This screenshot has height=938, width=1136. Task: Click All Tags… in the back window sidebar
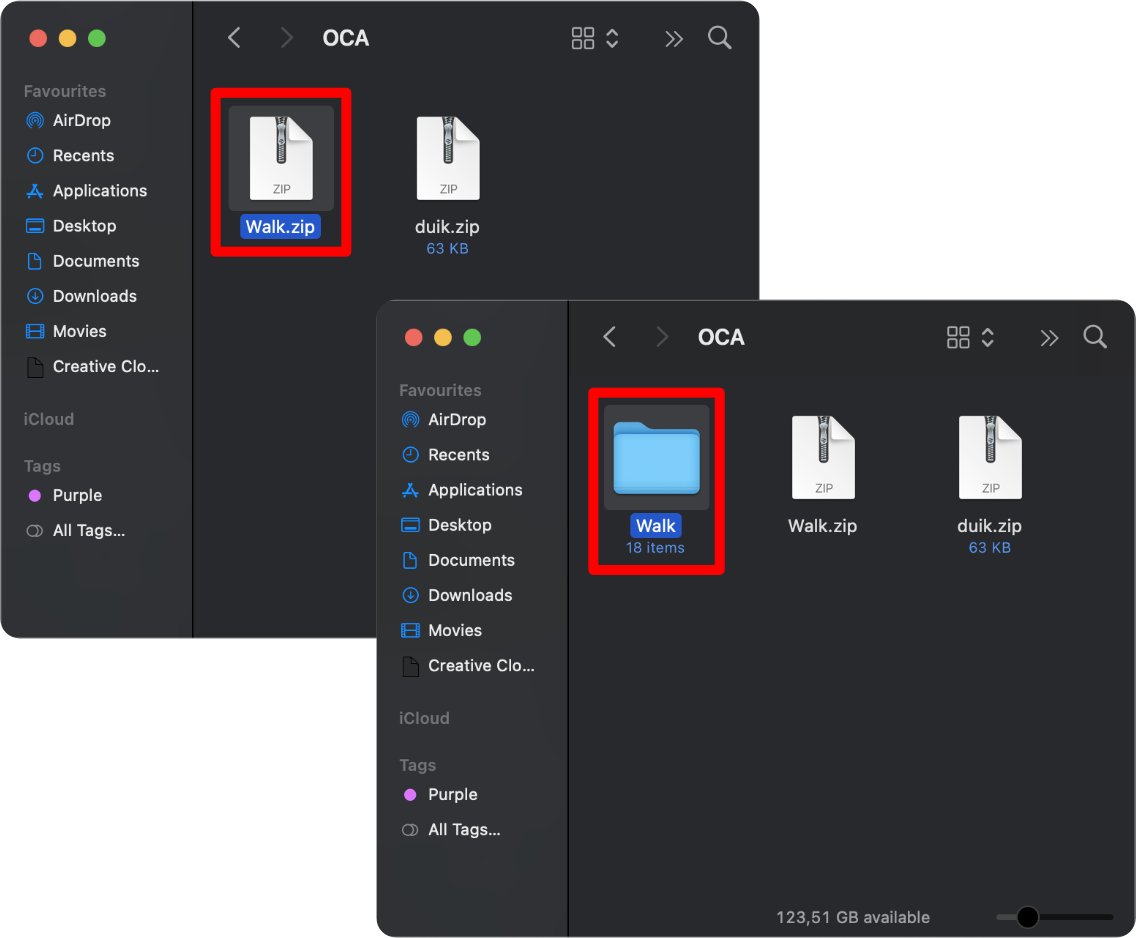click(x=88, y=530)
